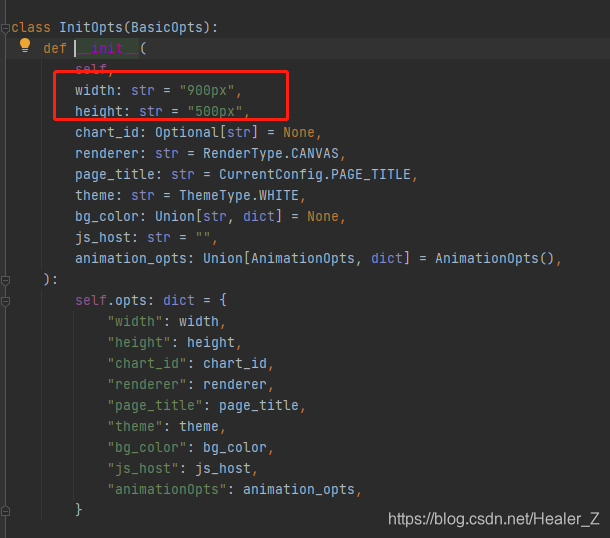Click bg_color parameter name
The image size is (610, 538).
click(107, 216)
